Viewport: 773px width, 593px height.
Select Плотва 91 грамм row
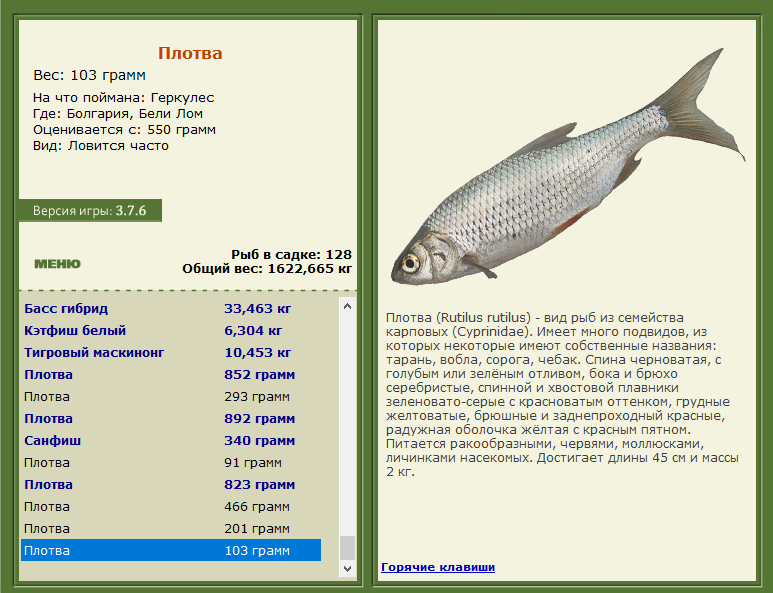click(171, 463)
